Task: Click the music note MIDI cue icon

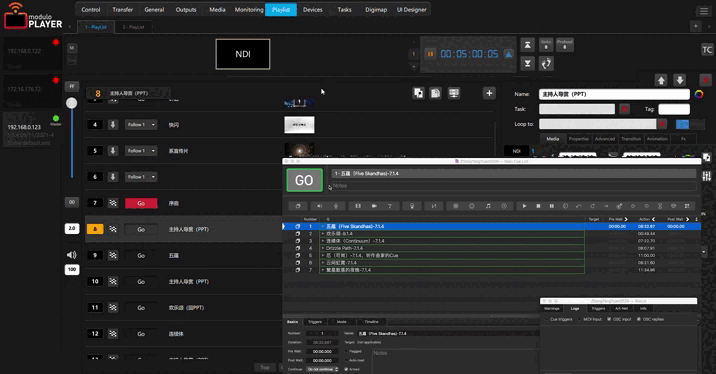Action: click(x=488, y=206)
